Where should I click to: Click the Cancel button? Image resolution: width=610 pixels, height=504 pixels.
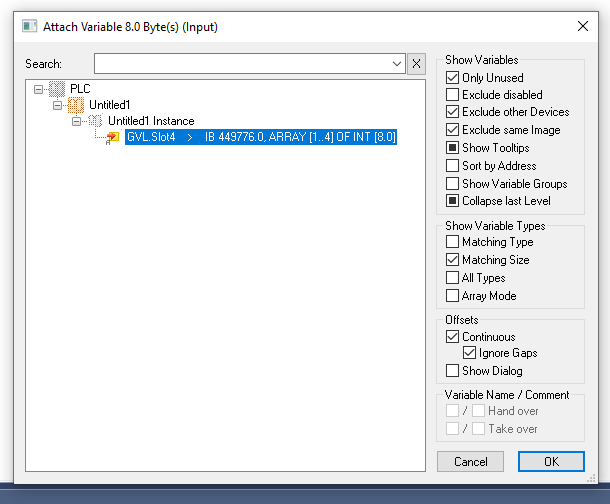coord(470,462)
